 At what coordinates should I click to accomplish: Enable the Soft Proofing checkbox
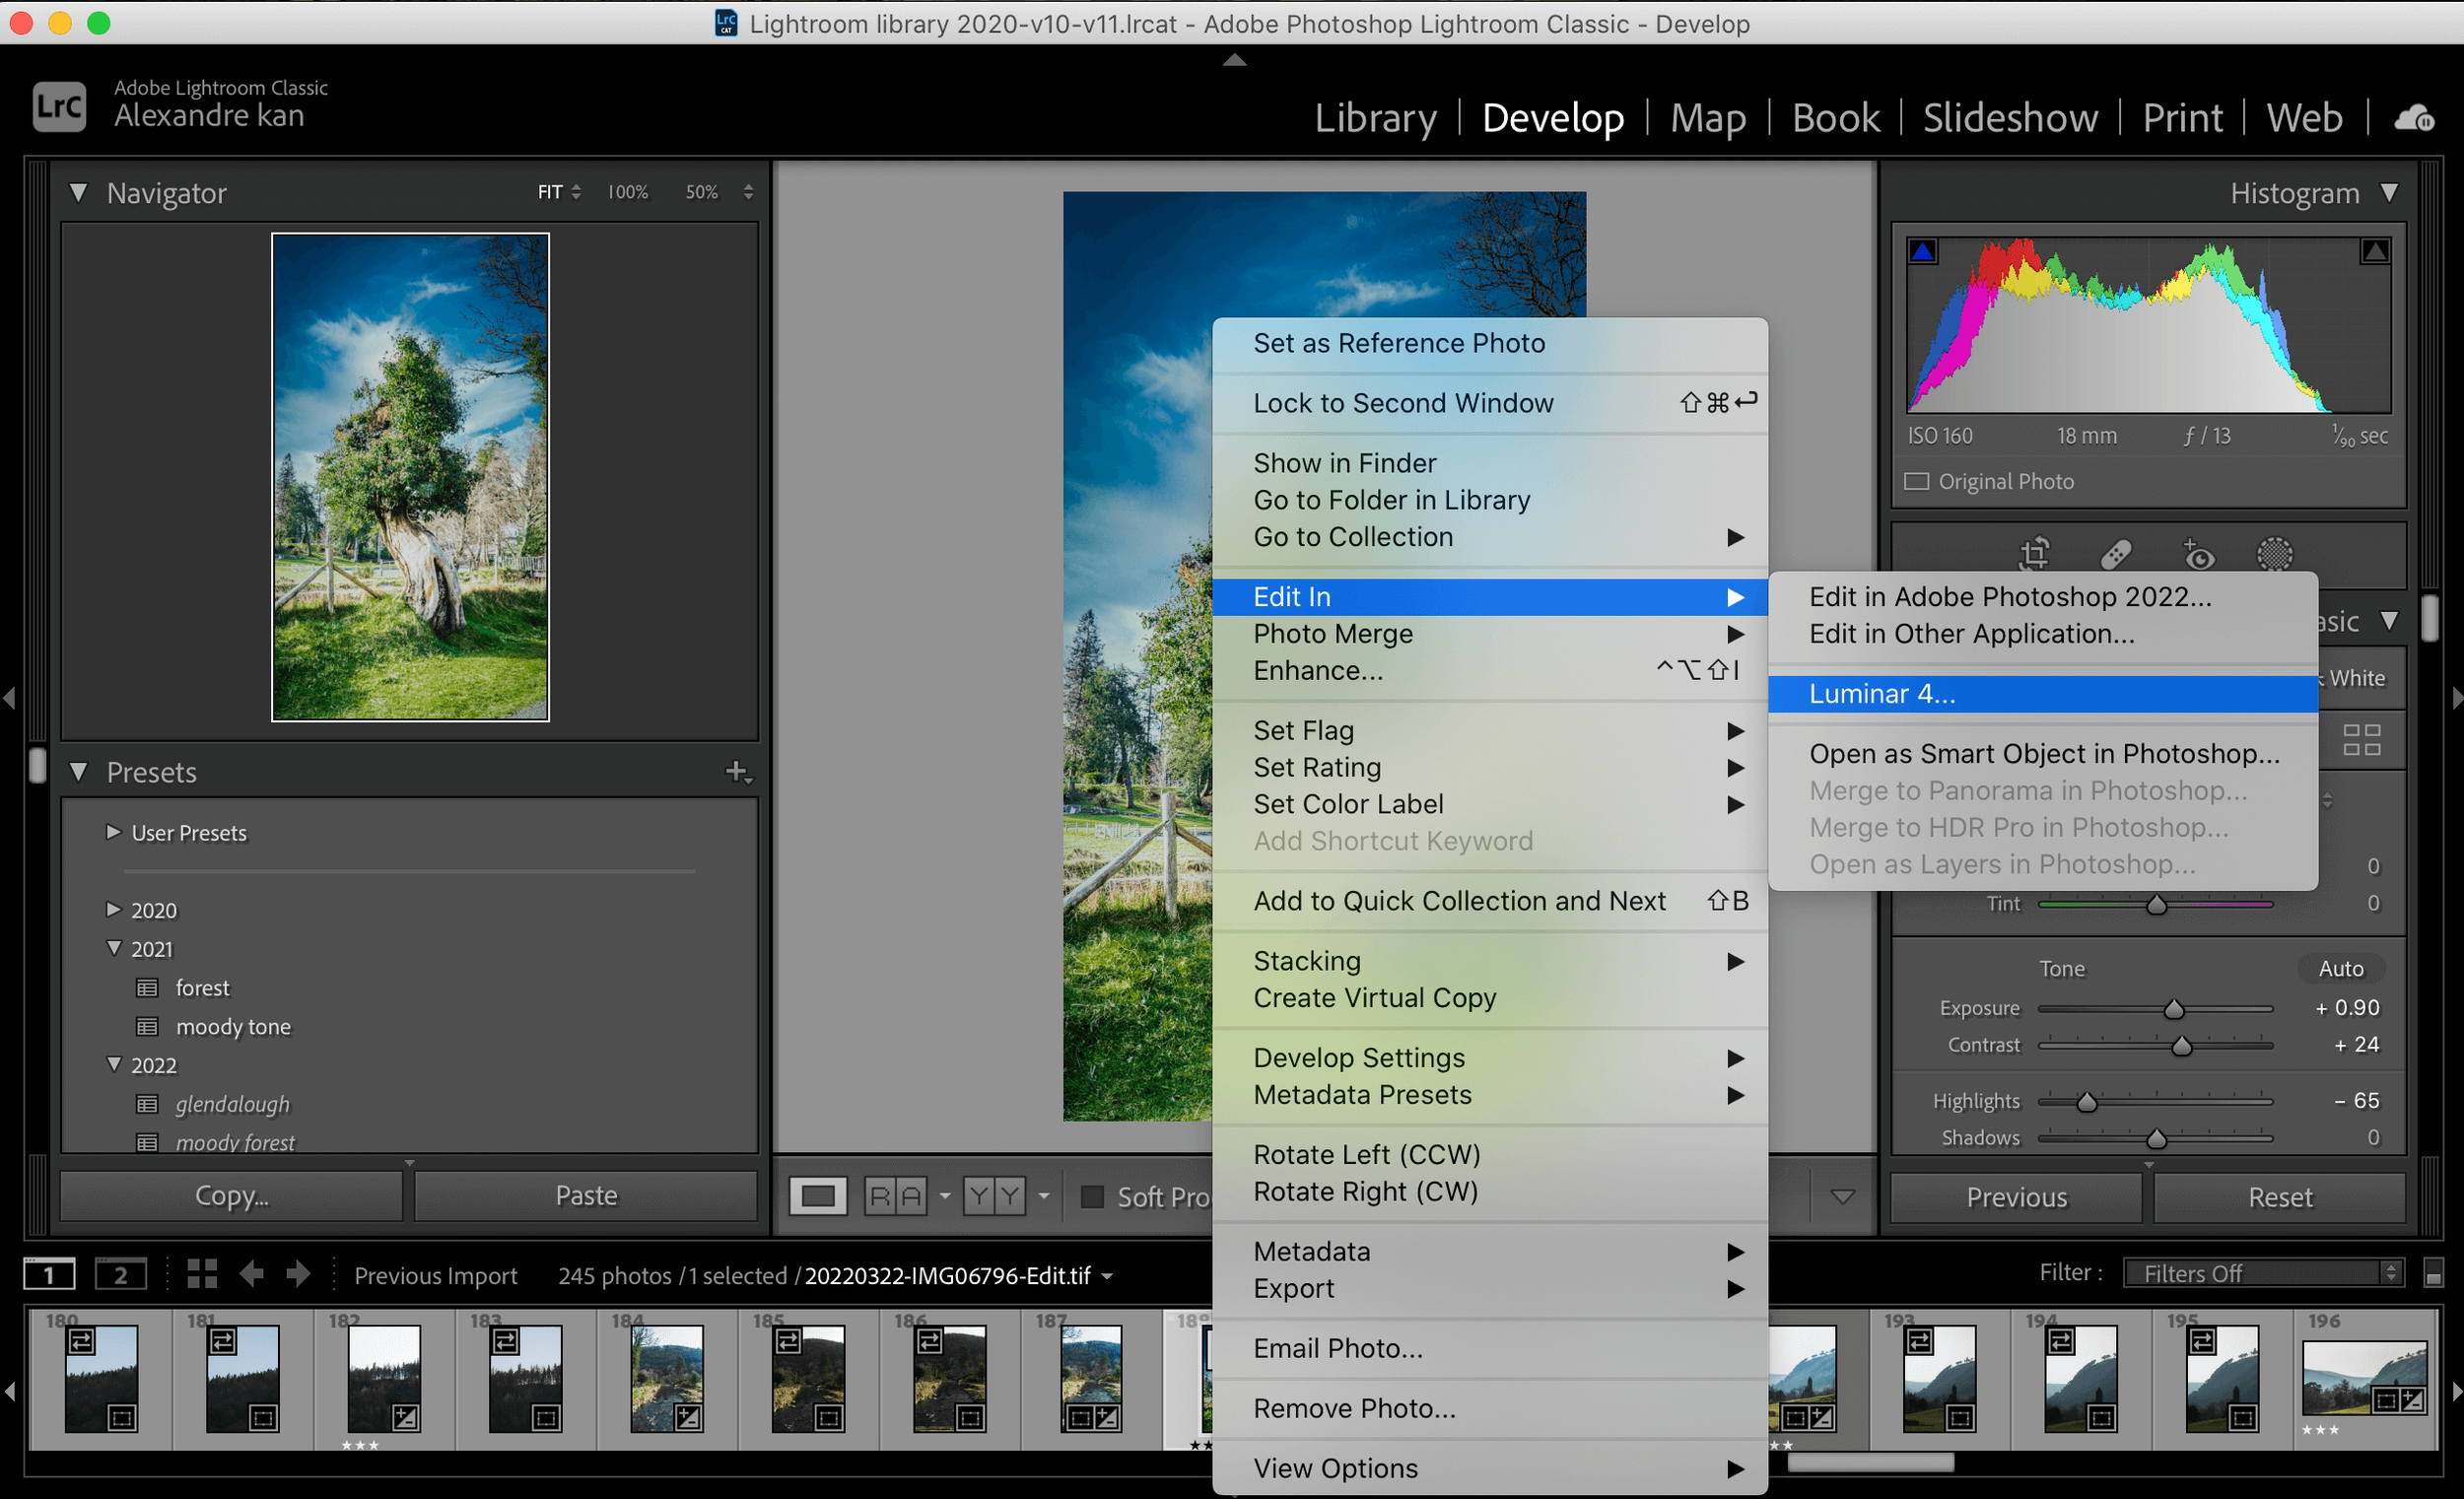[1092, 1196]
